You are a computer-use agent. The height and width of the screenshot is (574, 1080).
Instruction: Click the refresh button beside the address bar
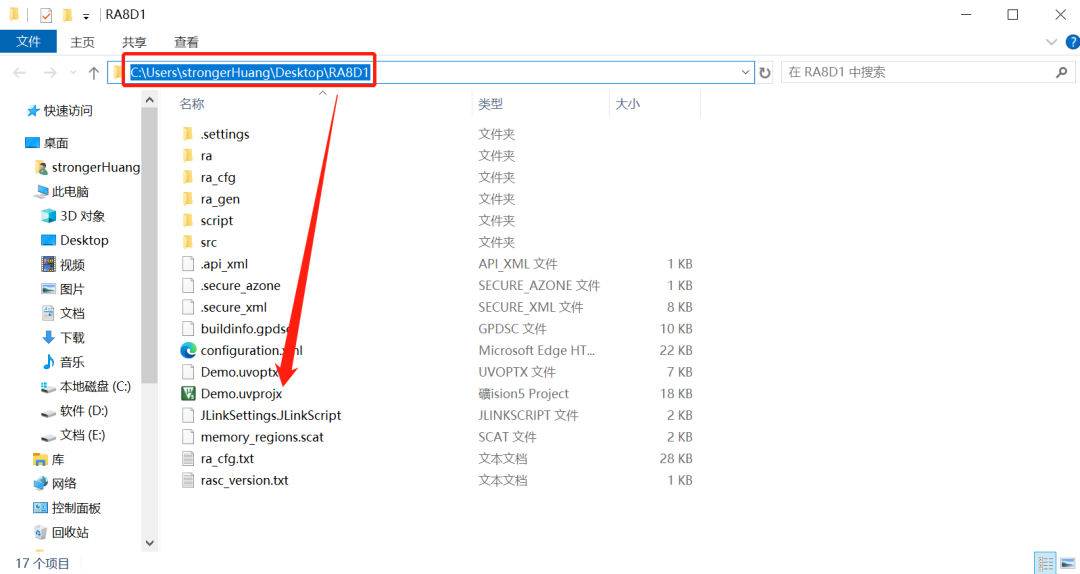(x=765, y=73)
